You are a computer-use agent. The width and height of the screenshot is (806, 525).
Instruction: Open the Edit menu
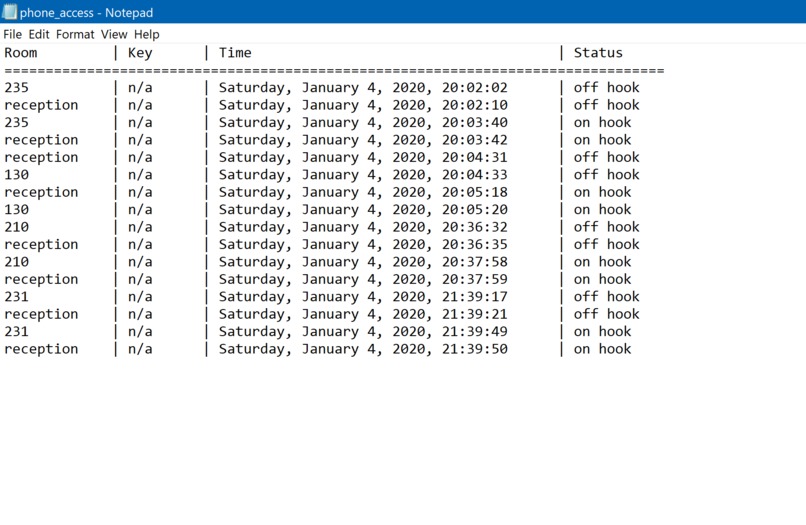[39, 34]
